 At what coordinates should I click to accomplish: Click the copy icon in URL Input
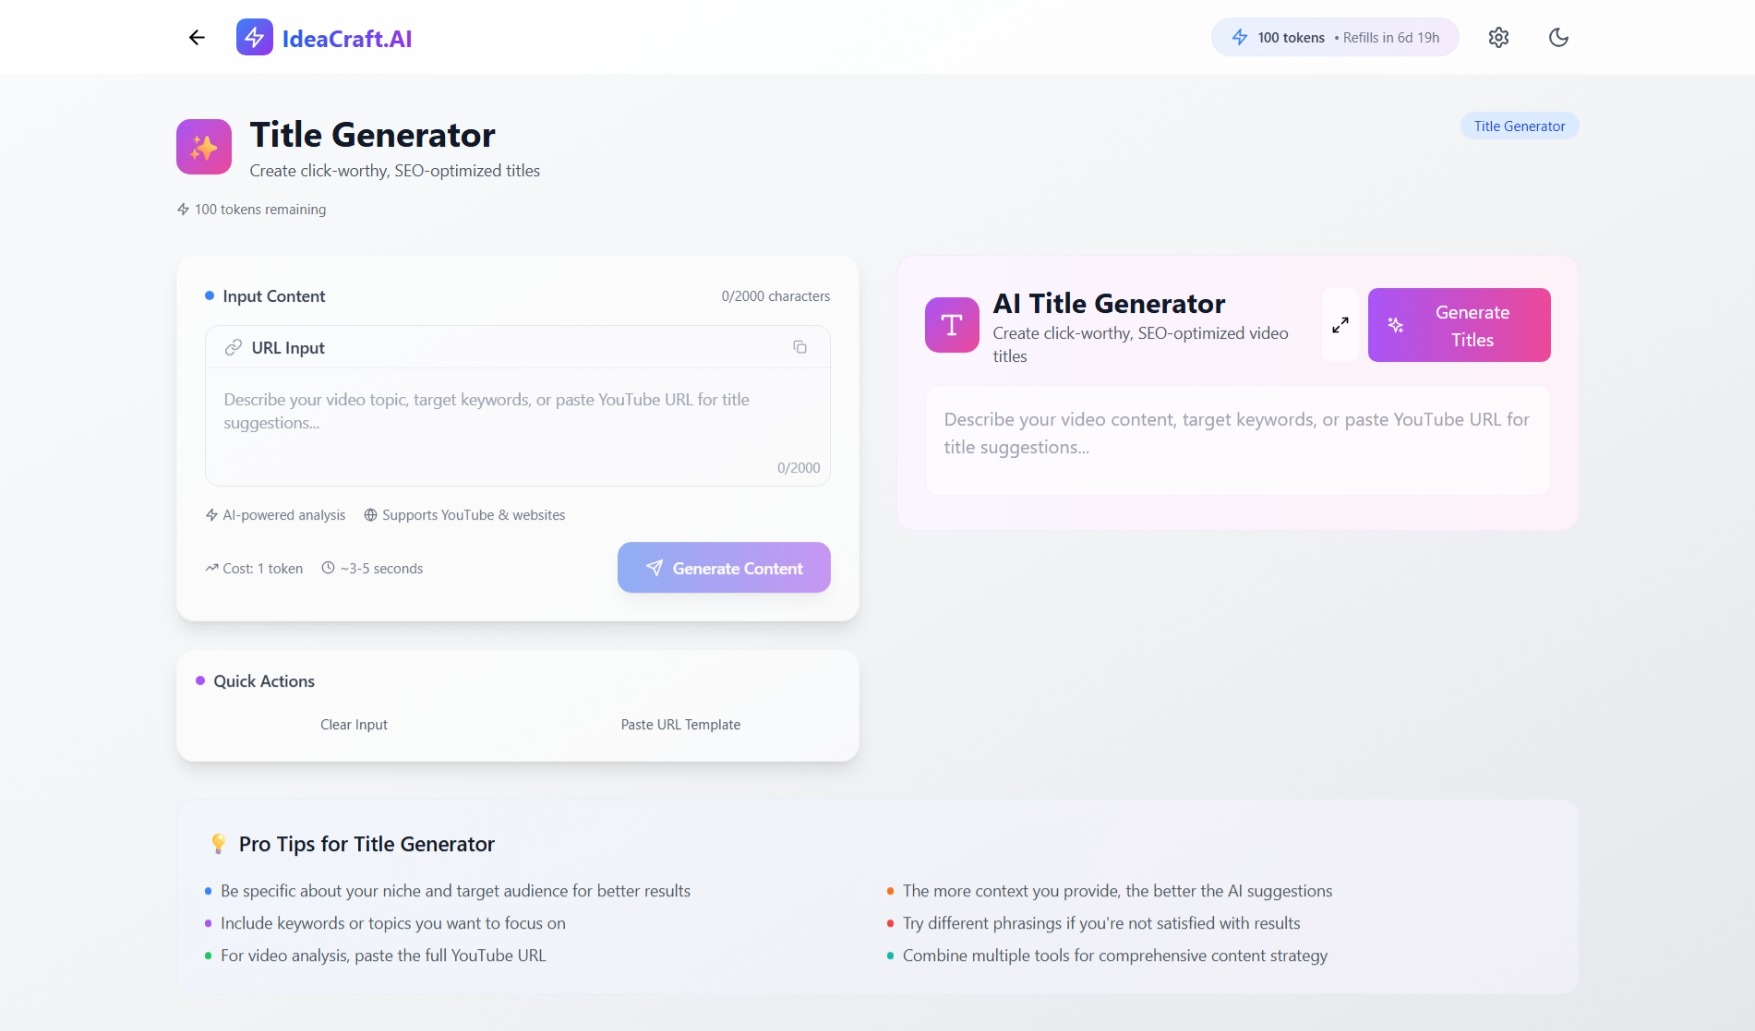point(800,347)
